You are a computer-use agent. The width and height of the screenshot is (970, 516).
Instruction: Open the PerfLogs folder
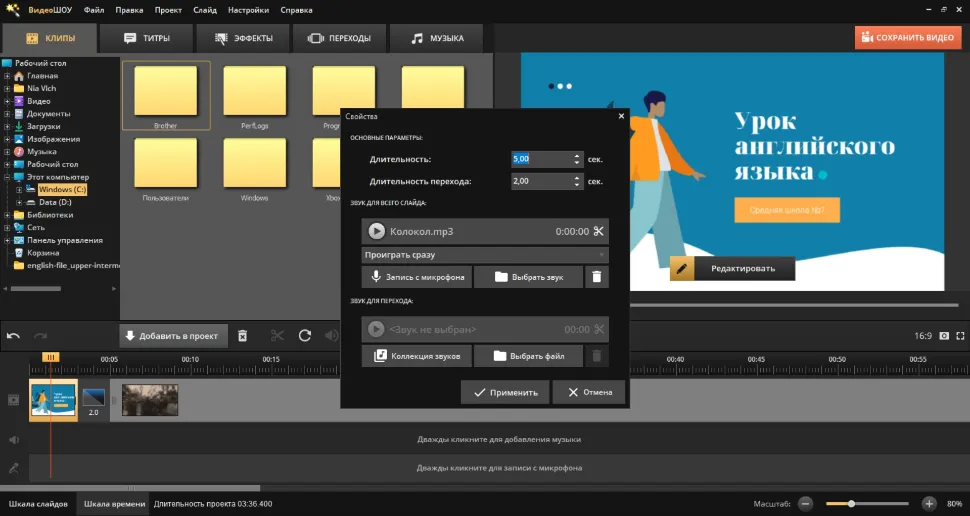point(254,95)
